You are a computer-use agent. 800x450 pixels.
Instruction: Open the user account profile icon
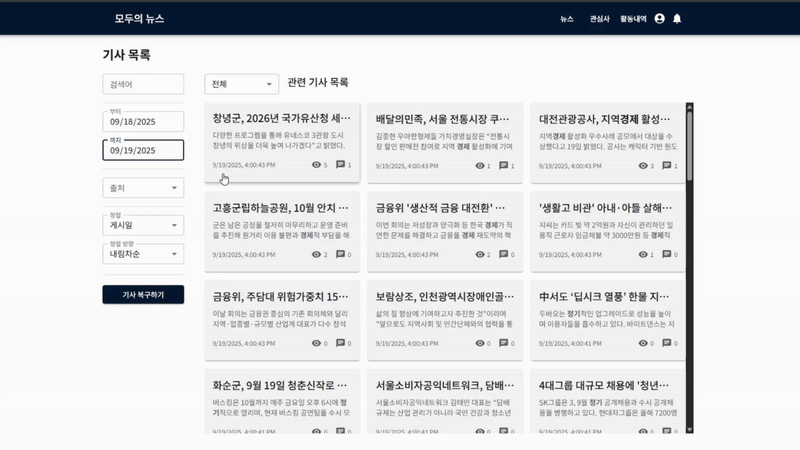(x=659, y=18)
